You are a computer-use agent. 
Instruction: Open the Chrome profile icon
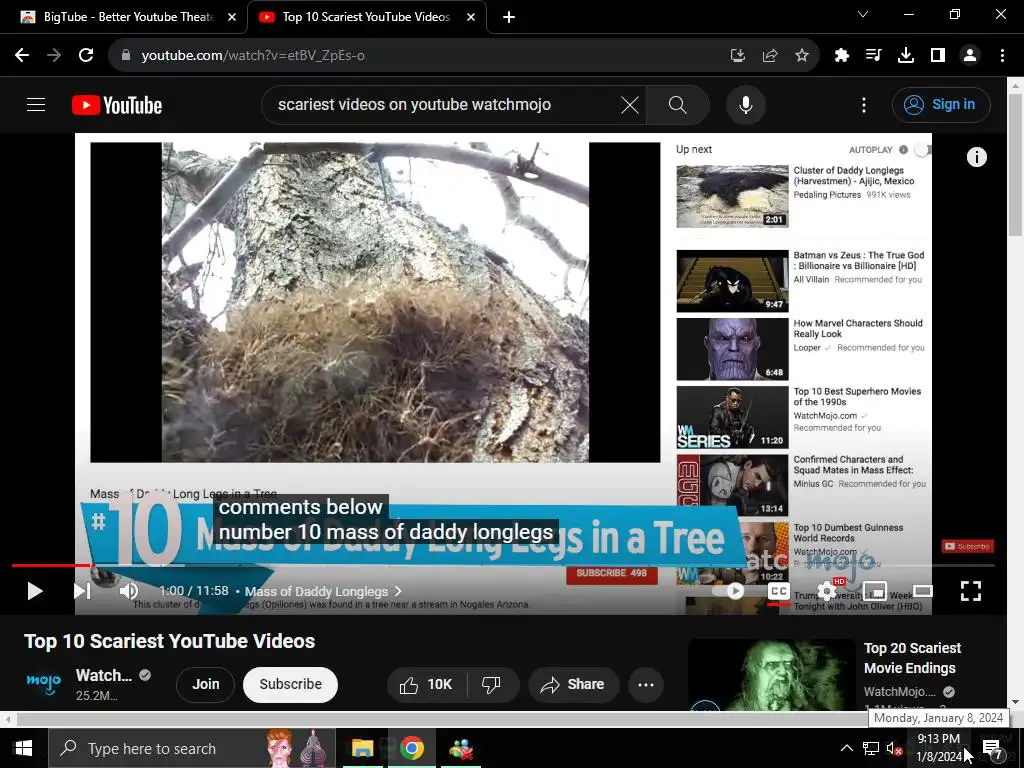970,56
